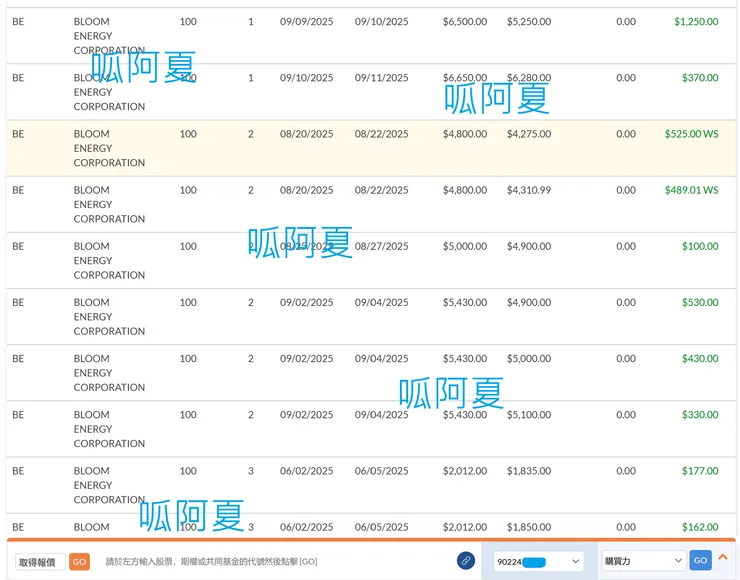The height and width of the screenshot is (580, 740).
Task: Click the chain link icon in bottom bar
Action: [x=466, y=561]
